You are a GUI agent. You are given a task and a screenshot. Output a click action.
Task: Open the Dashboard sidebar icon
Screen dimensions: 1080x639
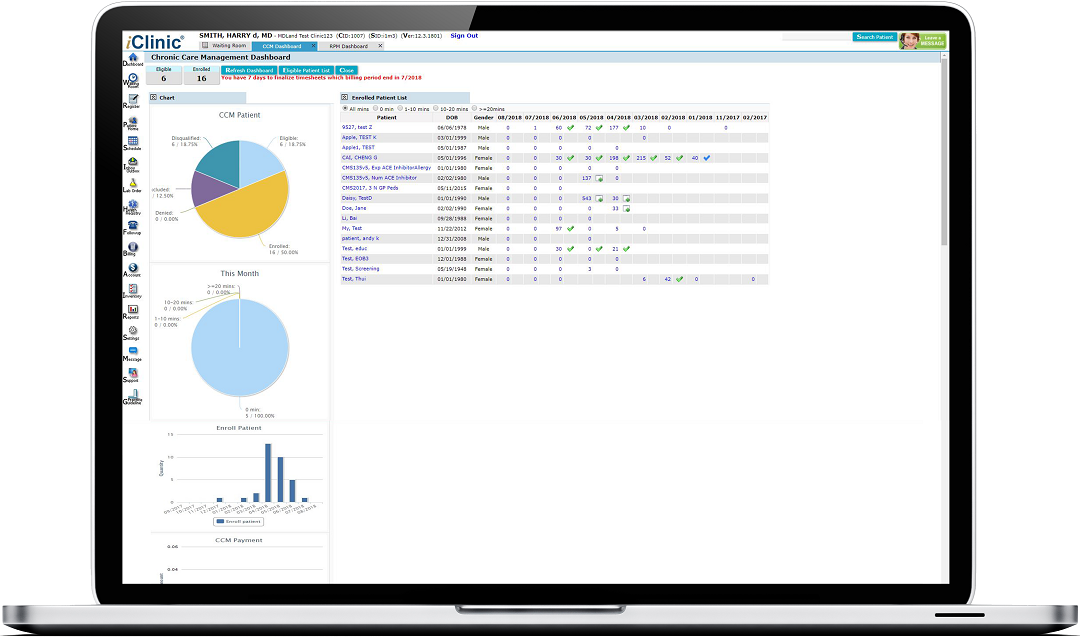pos(133,58)
